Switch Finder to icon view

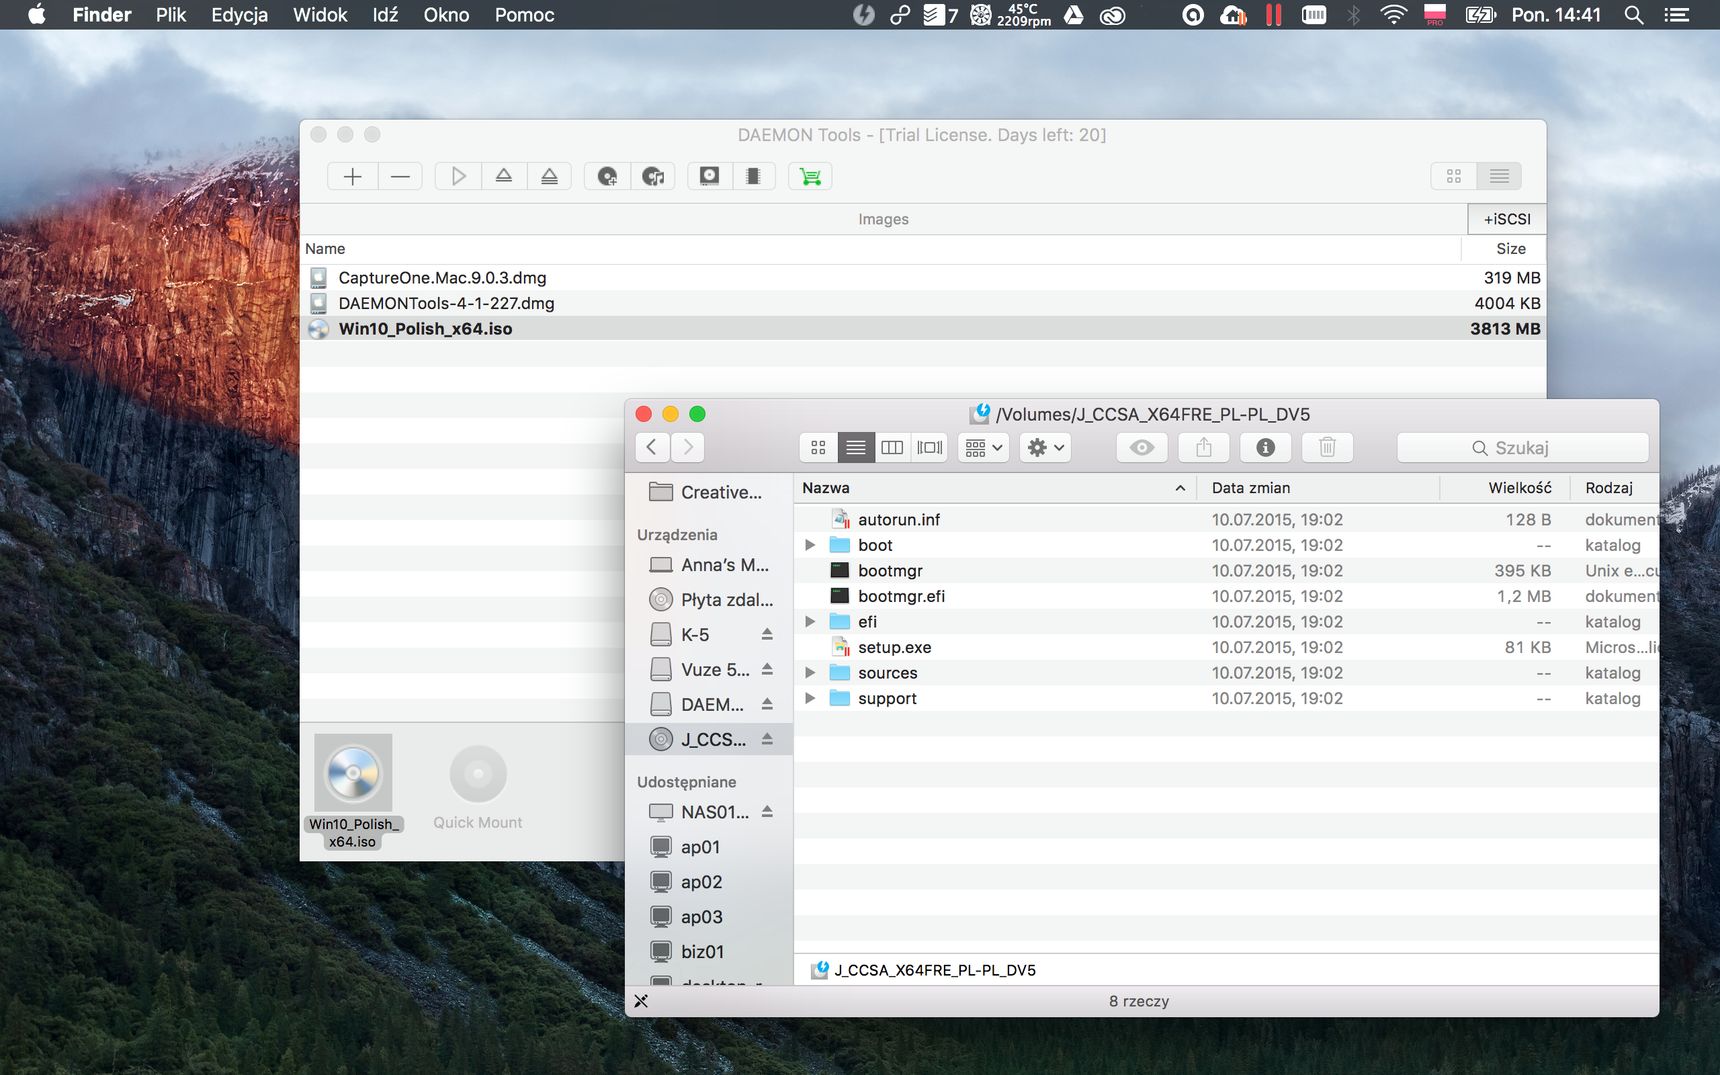click(x=818, y=447)
